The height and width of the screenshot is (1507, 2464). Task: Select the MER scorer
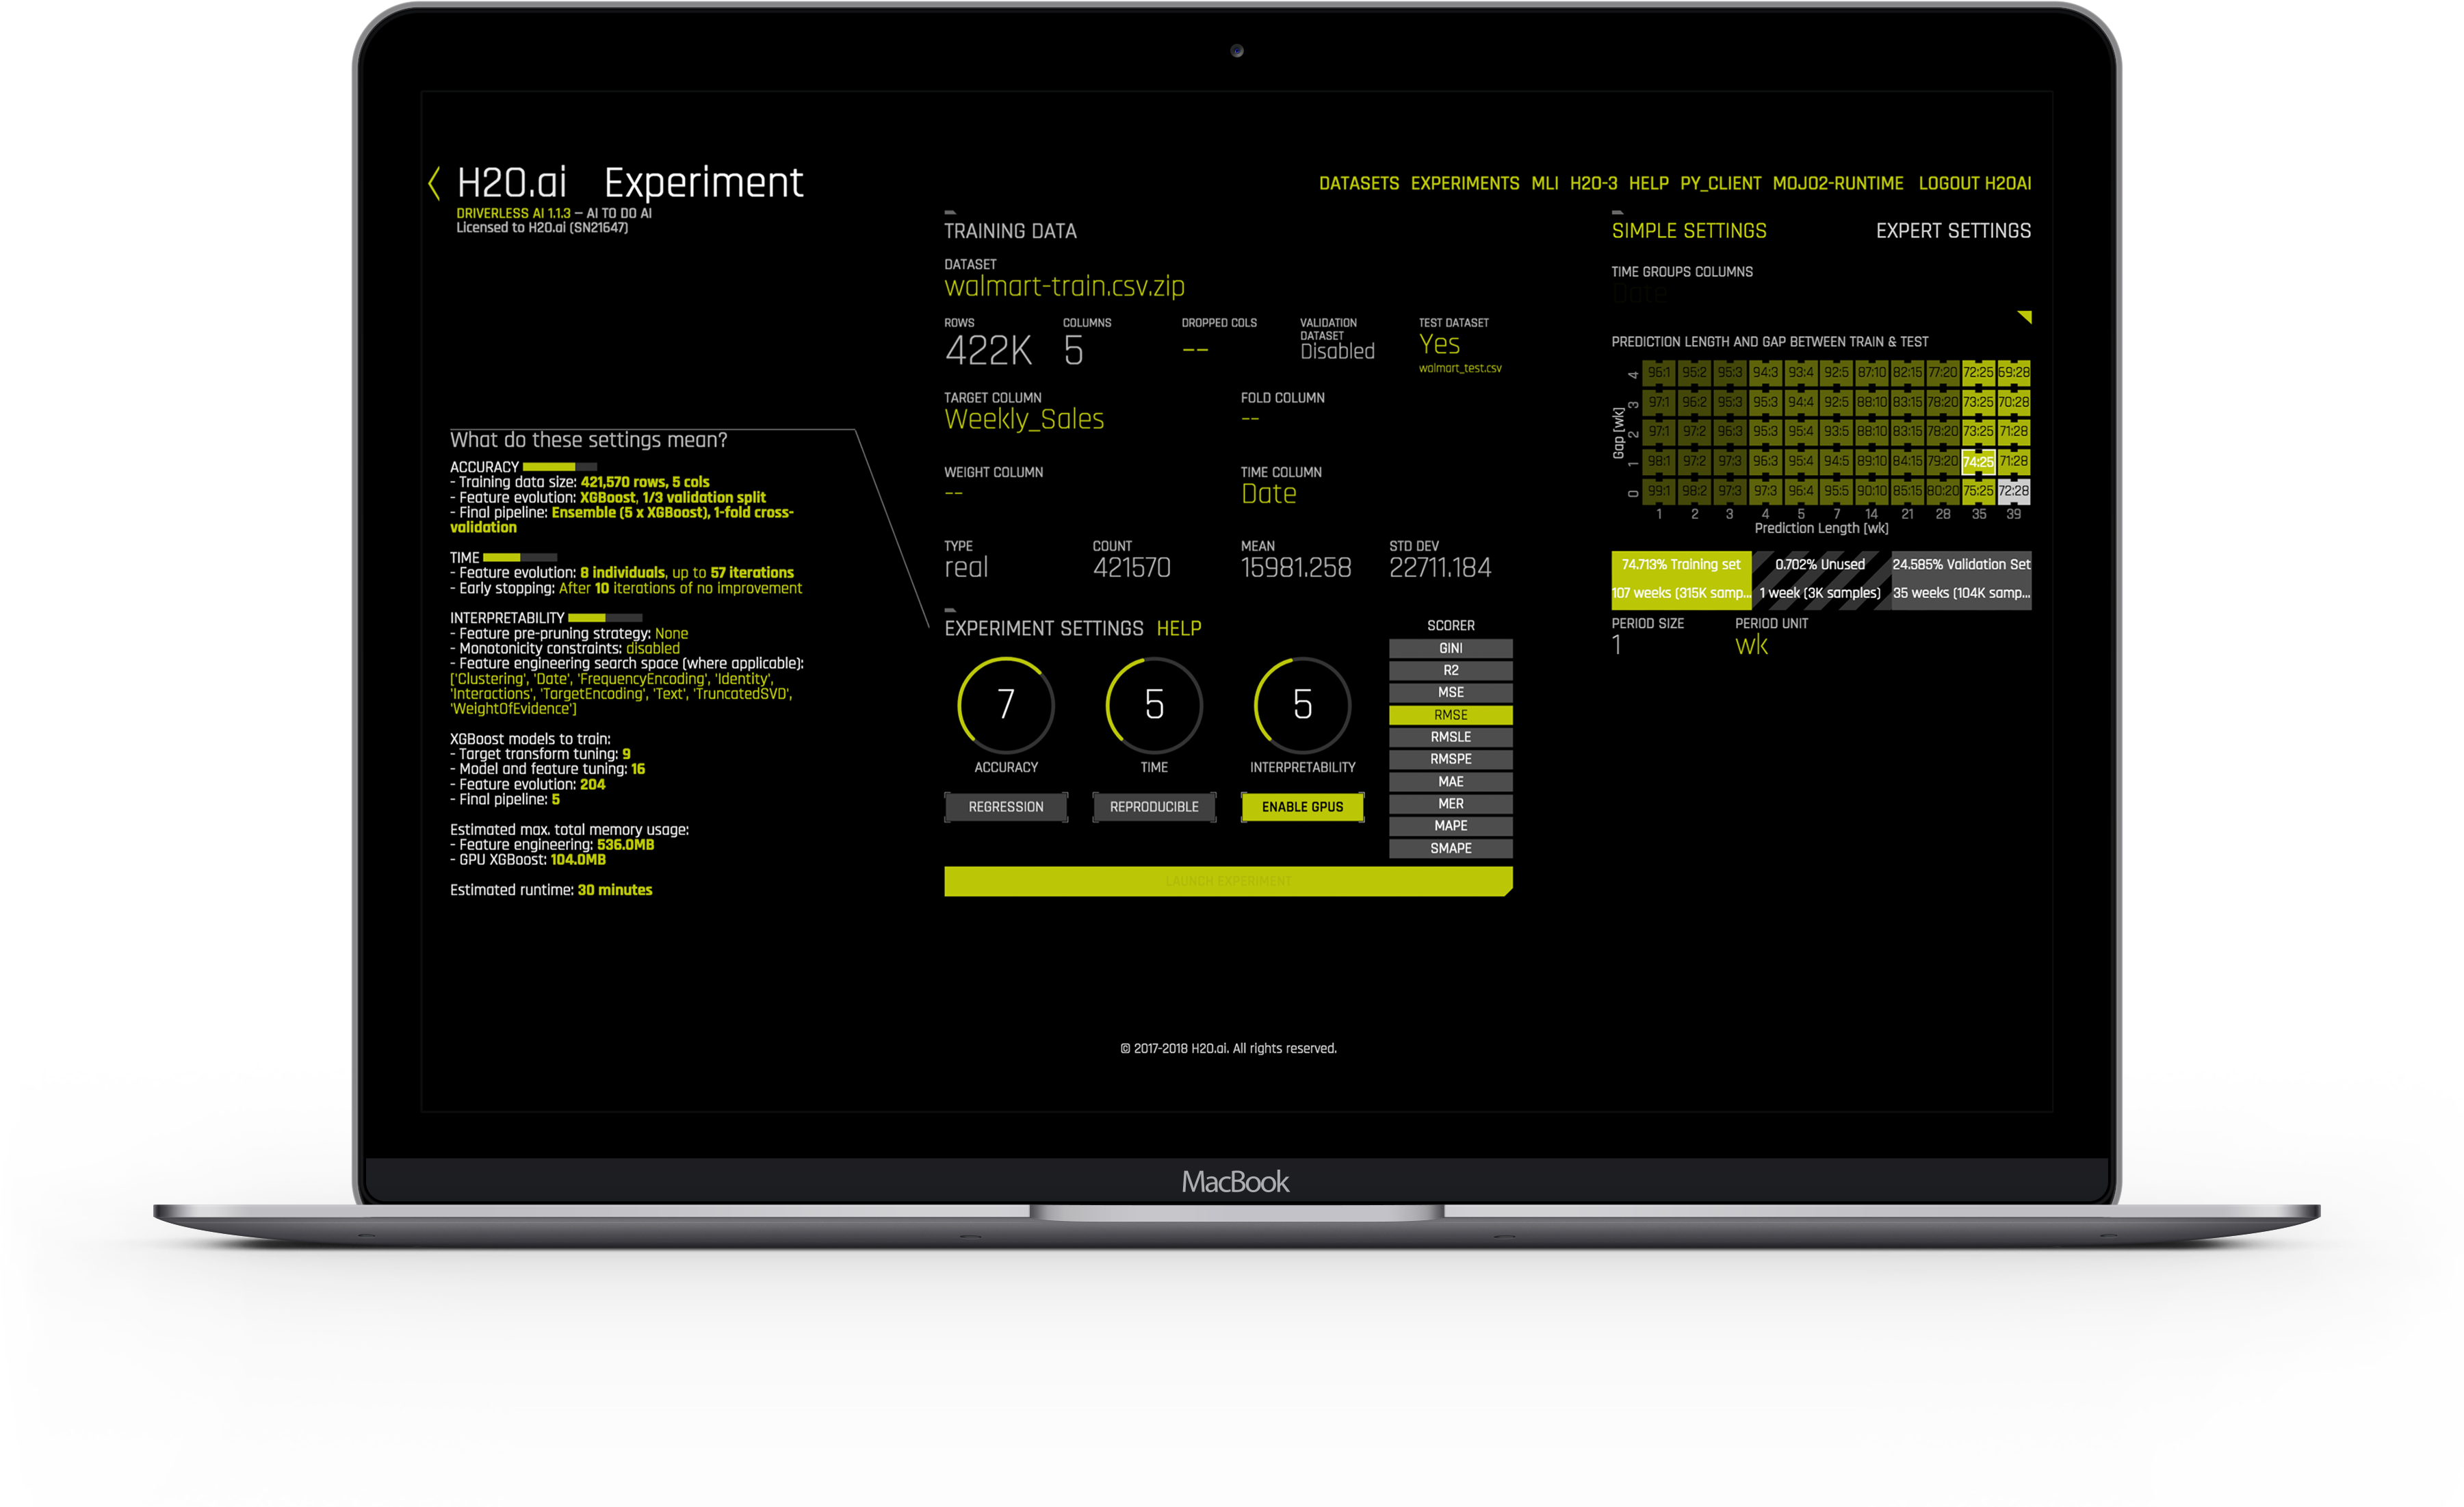[x=1451, y=804]
